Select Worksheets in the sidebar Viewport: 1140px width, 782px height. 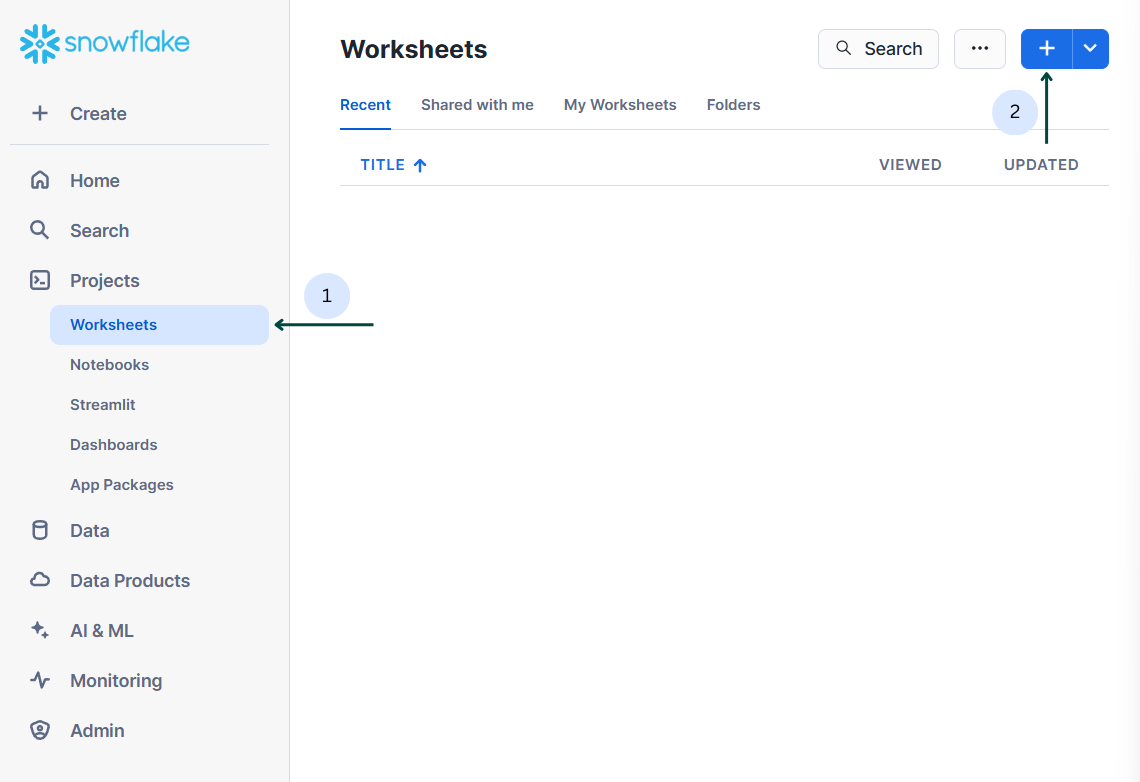[x=159, y=325]
